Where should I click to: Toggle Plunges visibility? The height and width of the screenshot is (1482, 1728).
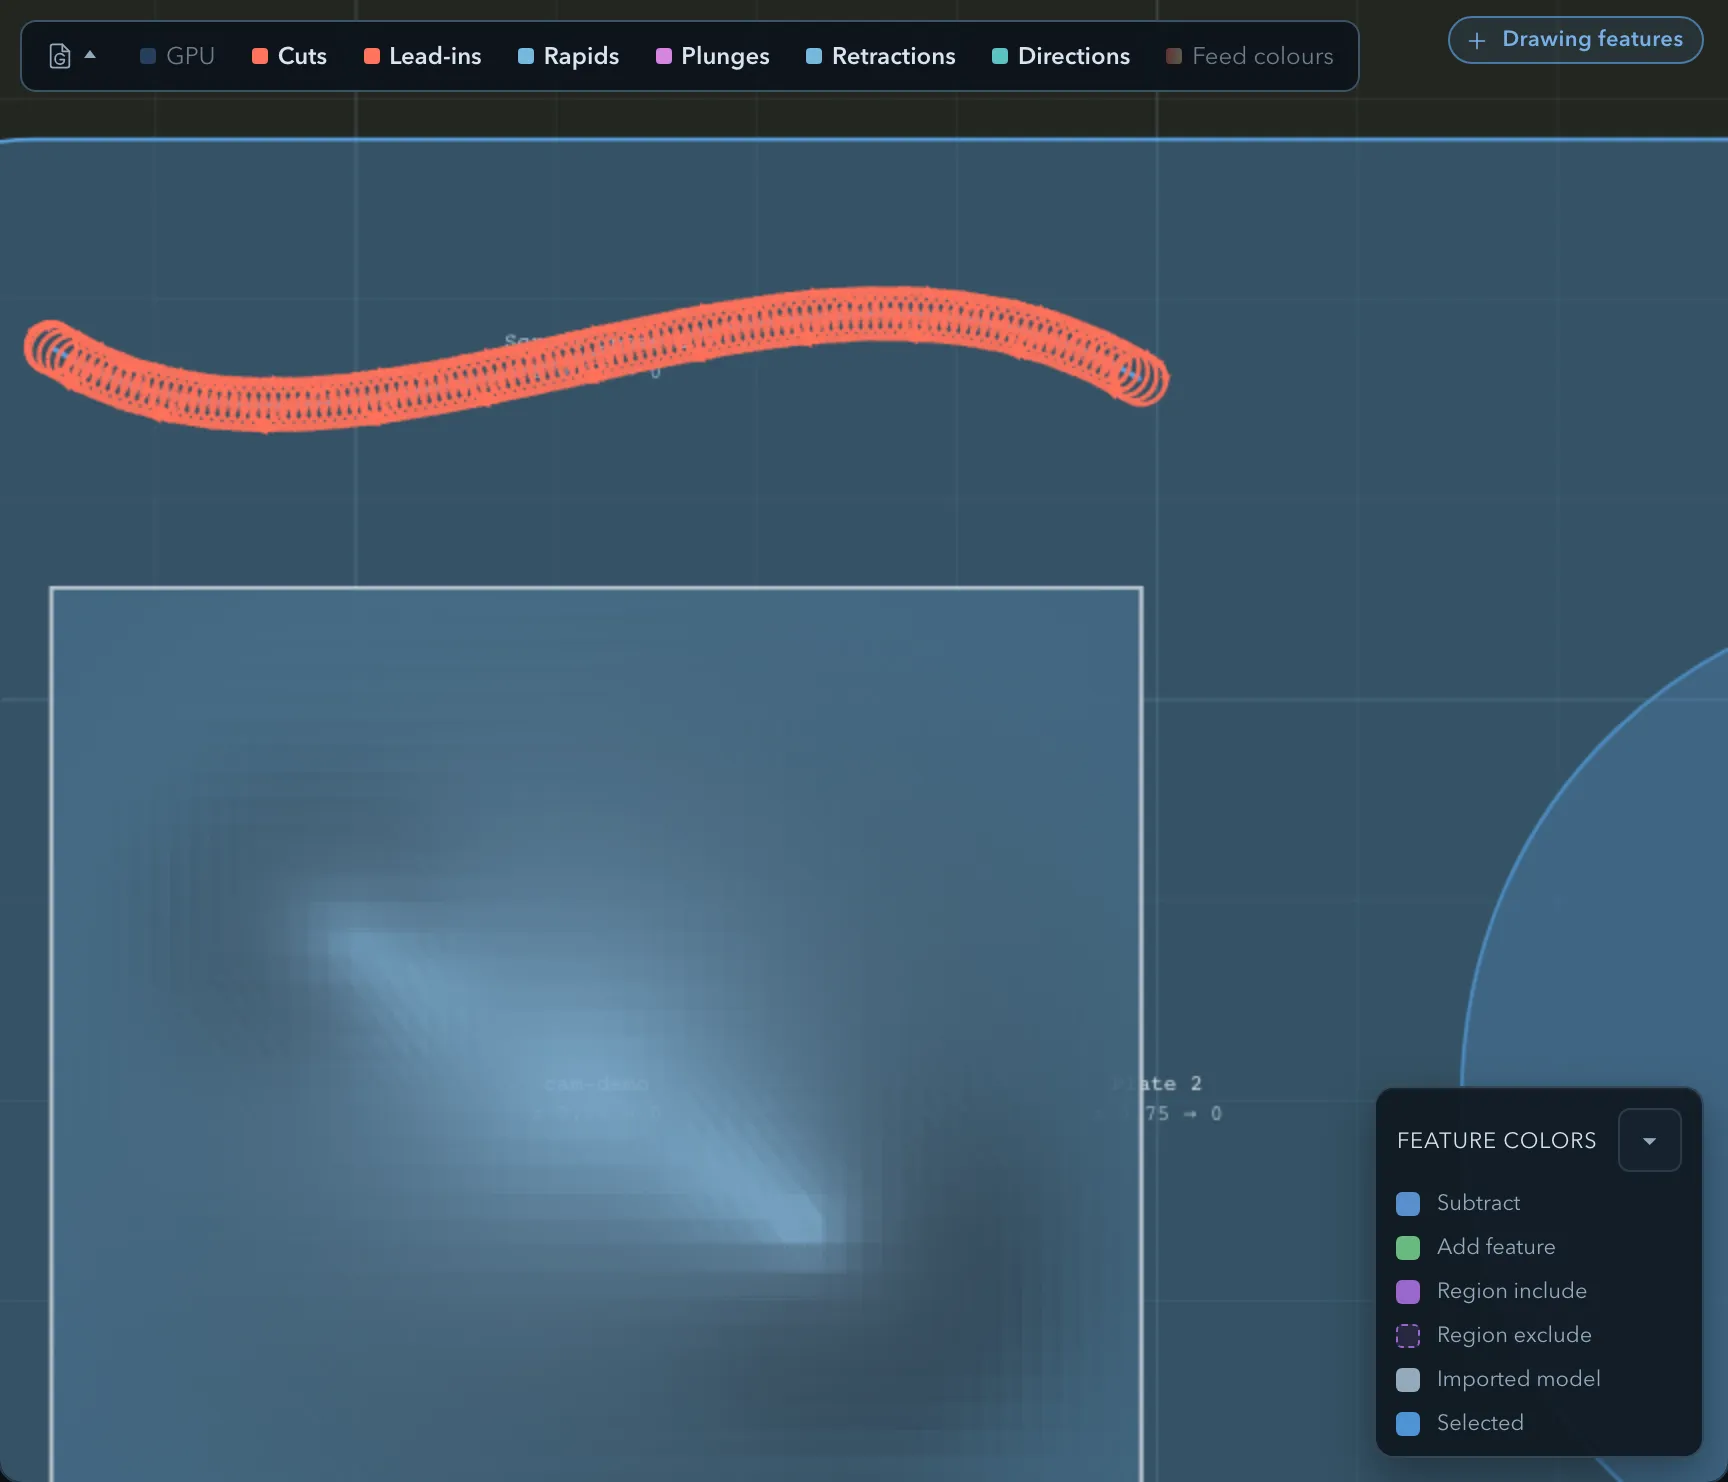pos(712,56)
